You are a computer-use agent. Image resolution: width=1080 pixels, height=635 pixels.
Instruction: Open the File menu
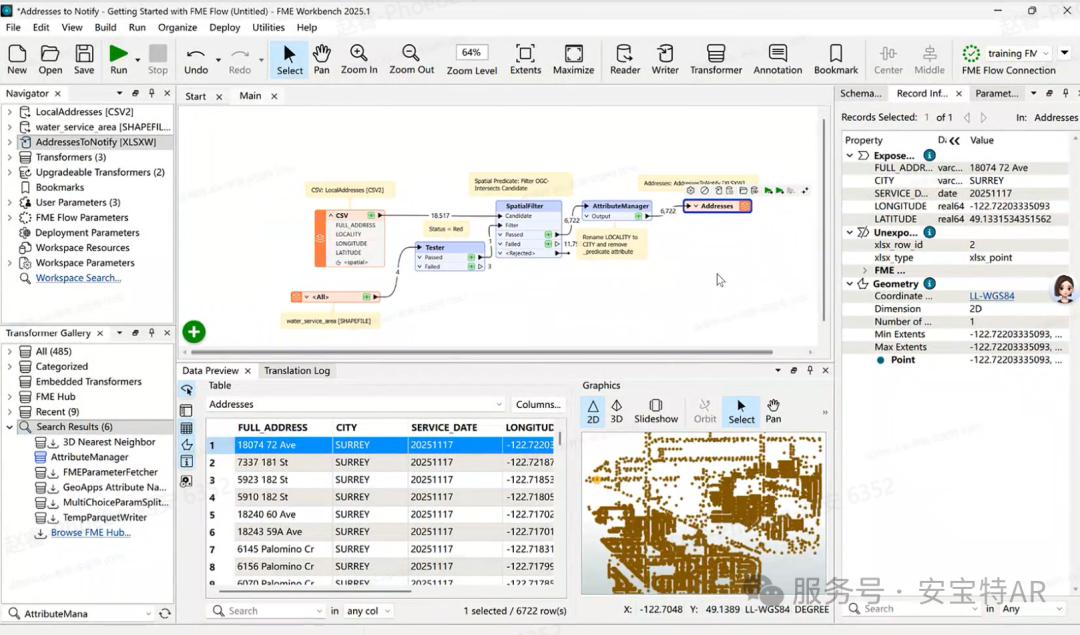[x=13, y=28]
